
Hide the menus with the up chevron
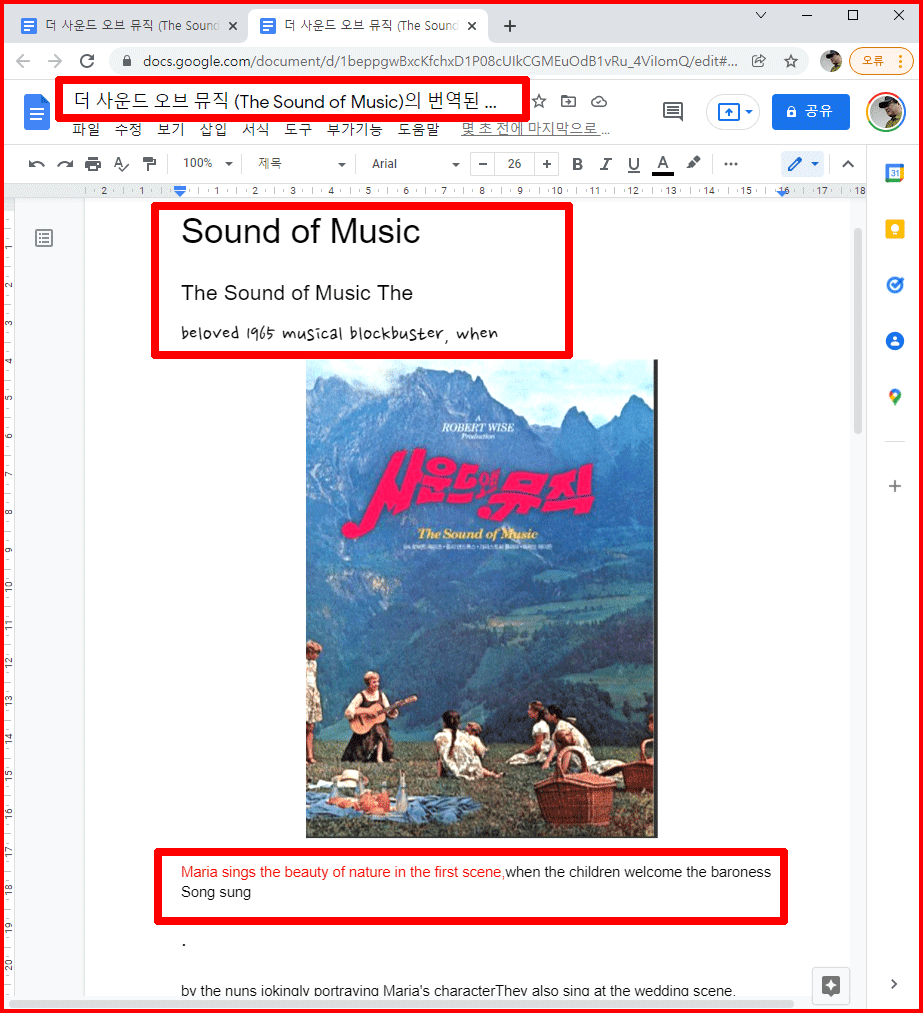tap(848, 164)
